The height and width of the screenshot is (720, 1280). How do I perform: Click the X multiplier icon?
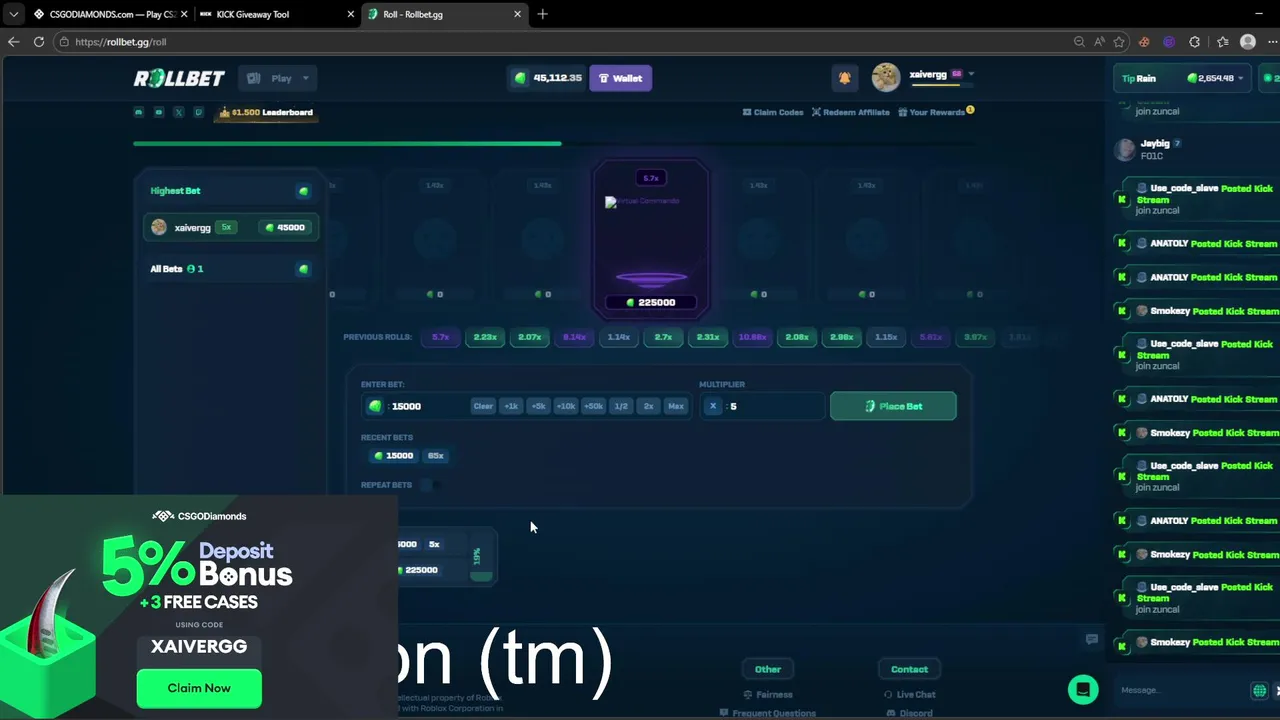(x=713, y=406)
